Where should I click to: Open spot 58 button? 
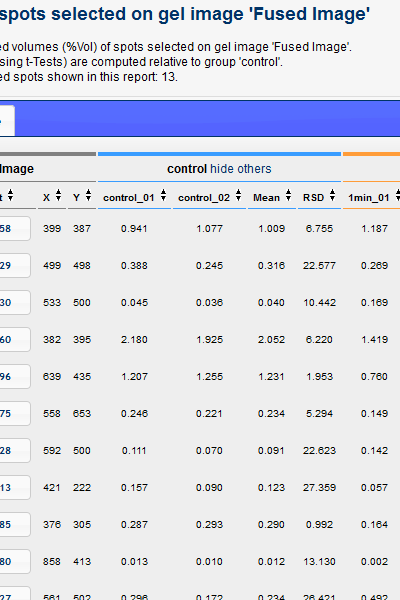15,228
